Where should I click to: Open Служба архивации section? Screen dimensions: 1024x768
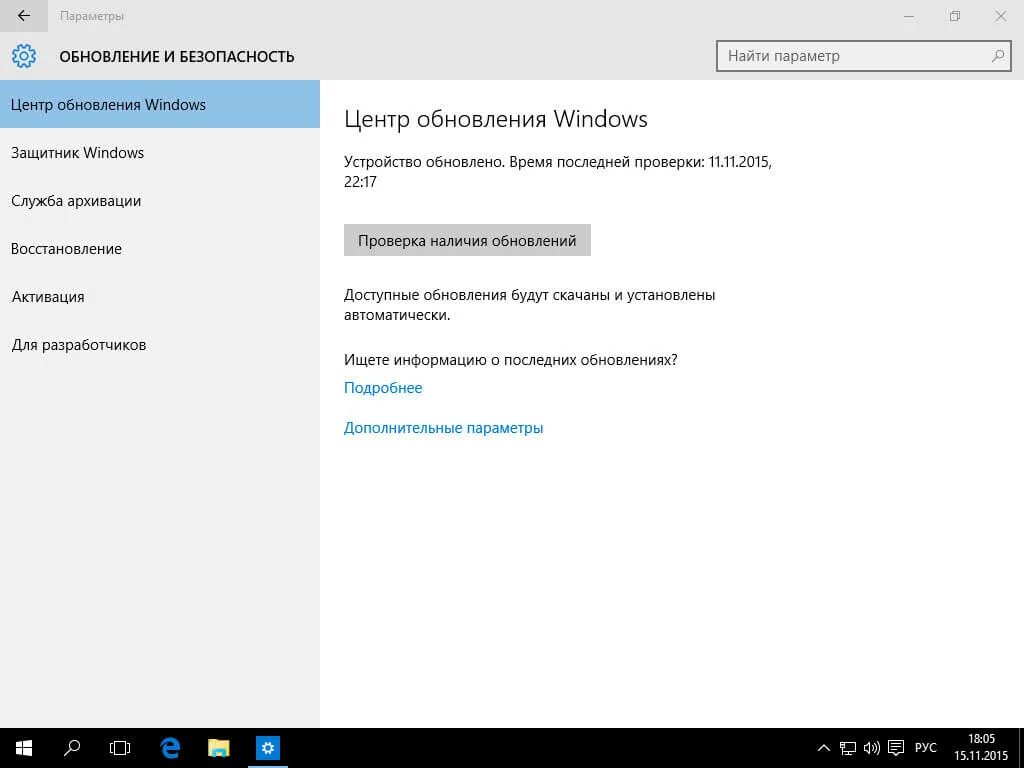pyautogui.click(x=160, y=200)
